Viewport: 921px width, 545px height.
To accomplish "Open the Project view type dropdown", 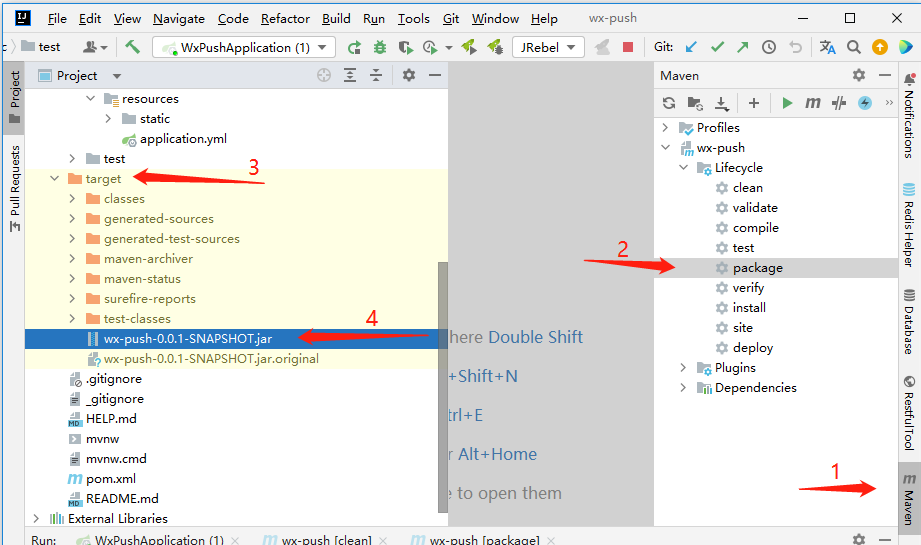I will [x=117, y=76].
